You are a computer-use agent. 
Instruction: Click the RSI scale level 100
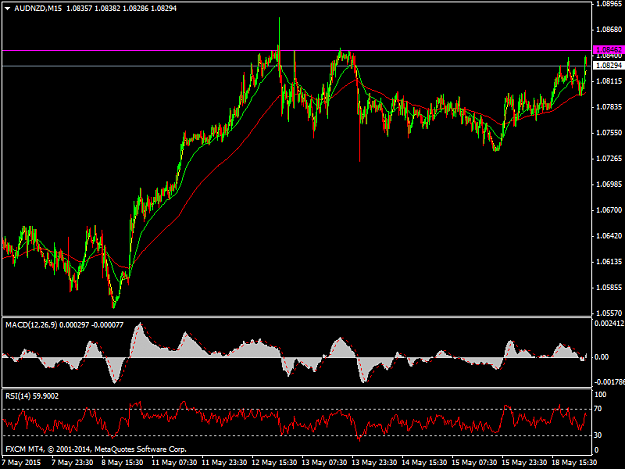point(600,394)
